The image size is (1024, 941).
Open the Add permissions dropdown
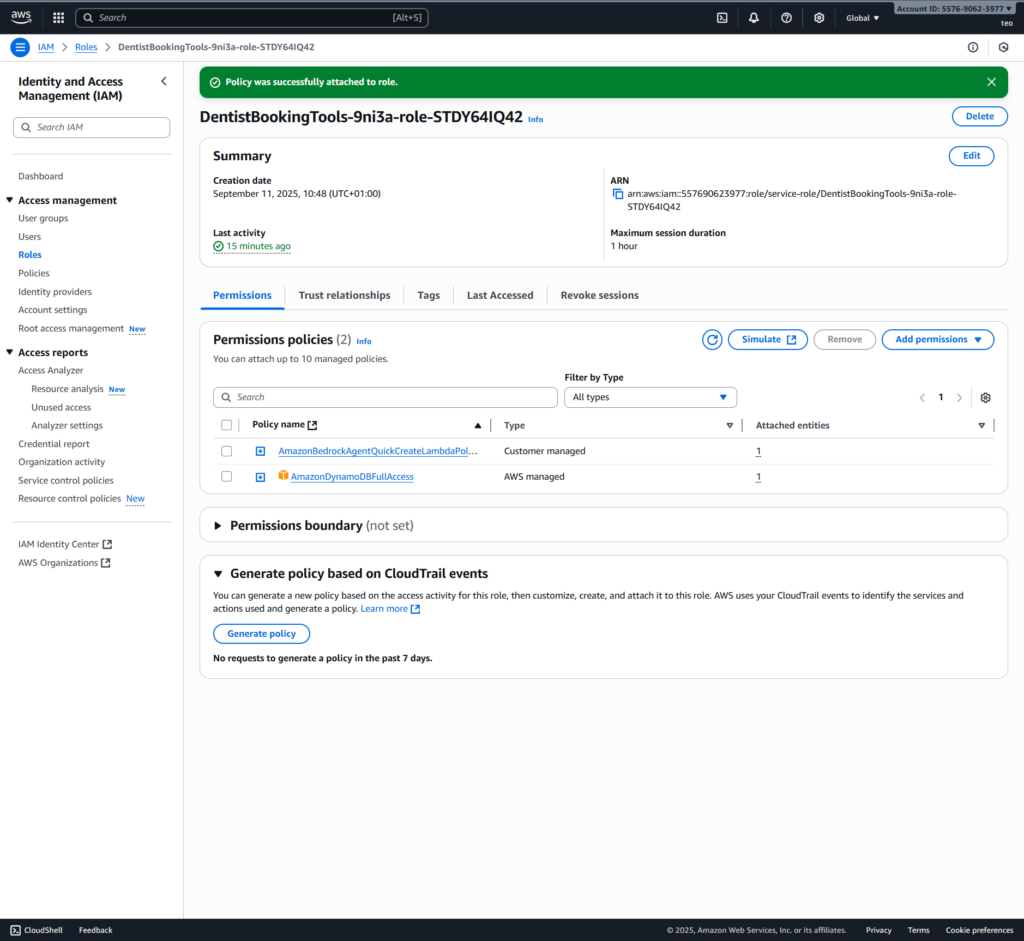tap(937, 340)
